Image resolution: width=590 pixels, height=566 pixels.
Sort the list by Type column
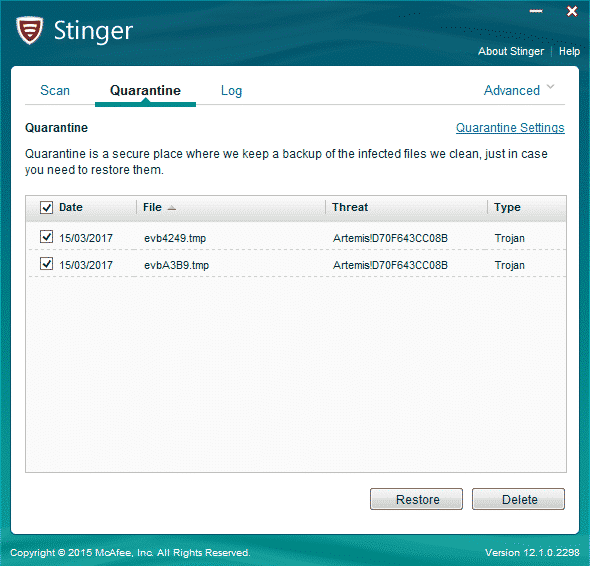tap(507, 207)
